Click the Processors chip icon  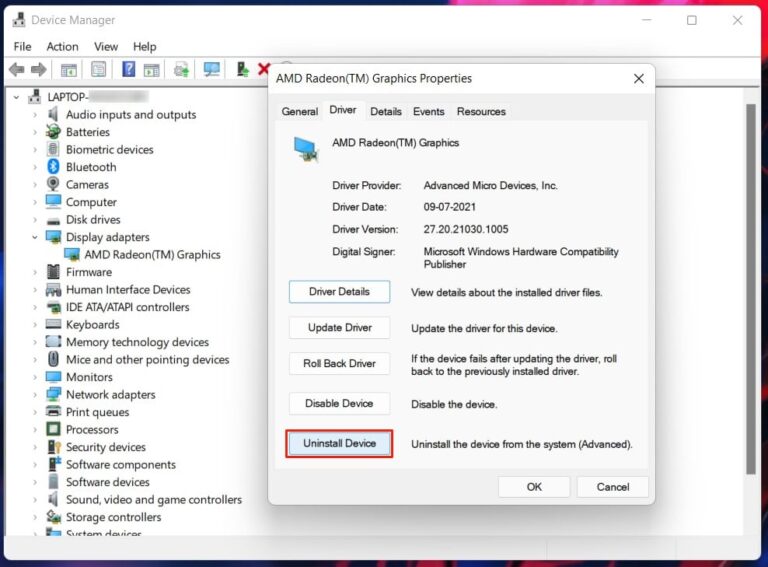53,429
